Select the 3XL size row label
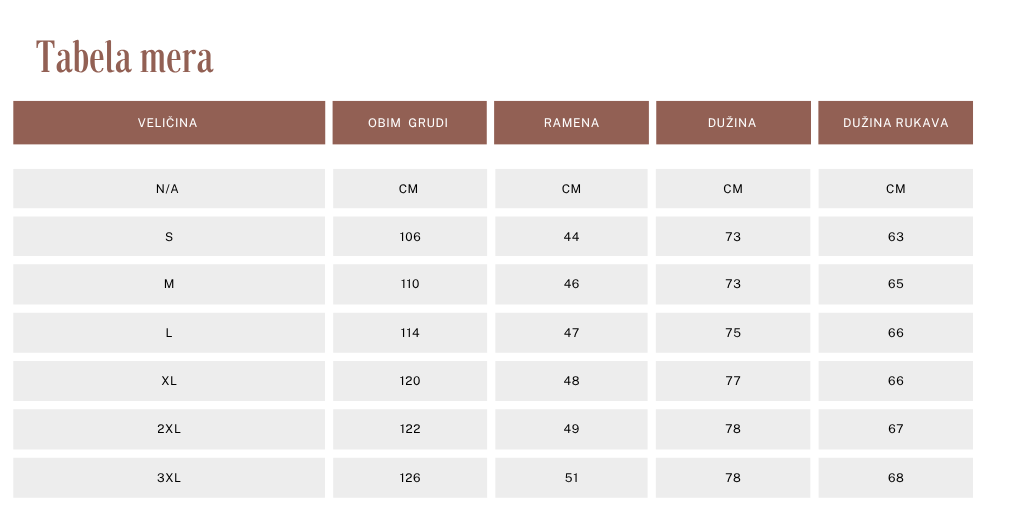This screenshot has width=1024, height=523. tap(169, 478)
